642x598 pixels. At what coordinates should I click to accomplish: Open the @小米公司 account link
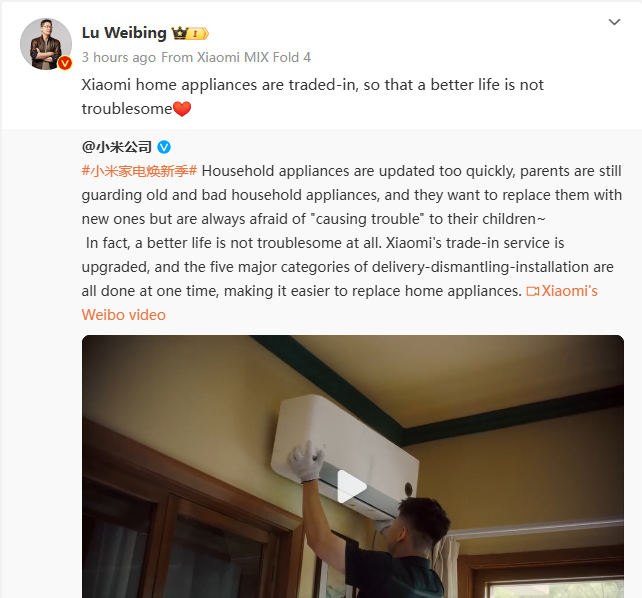click(x=117, y=147)
